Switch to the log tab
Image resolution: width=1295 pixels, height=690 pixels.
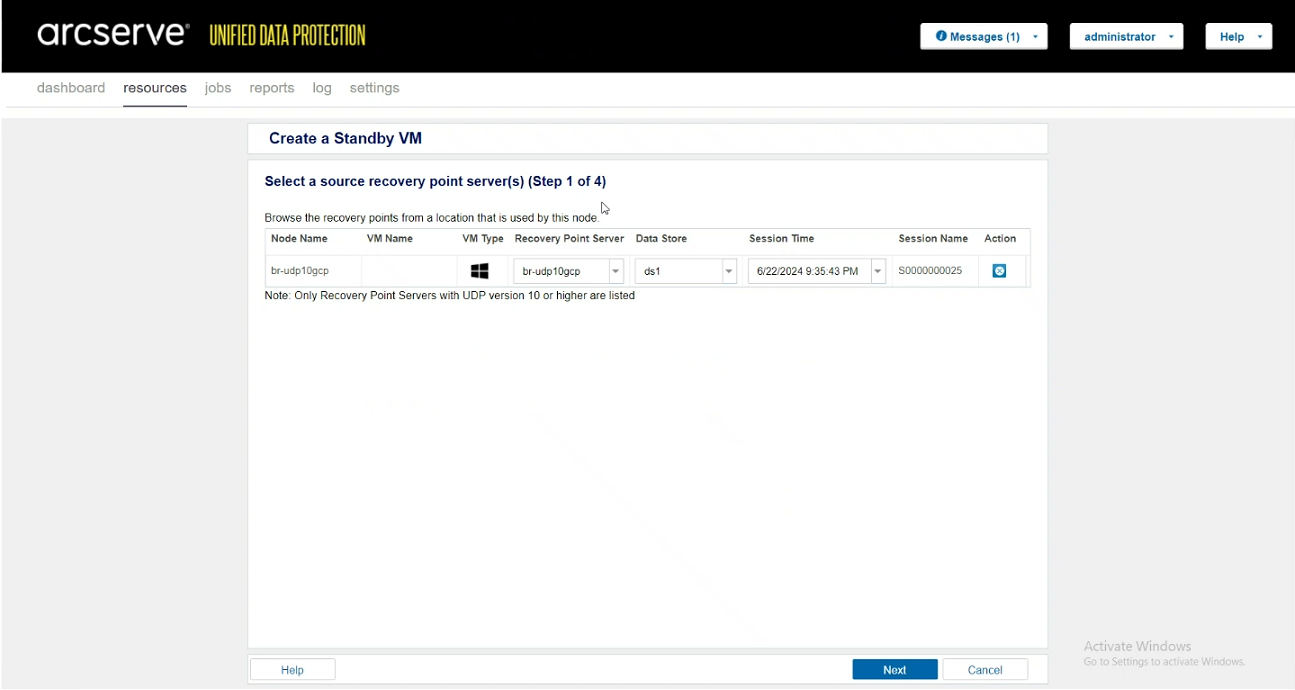(x=322, y=88)
